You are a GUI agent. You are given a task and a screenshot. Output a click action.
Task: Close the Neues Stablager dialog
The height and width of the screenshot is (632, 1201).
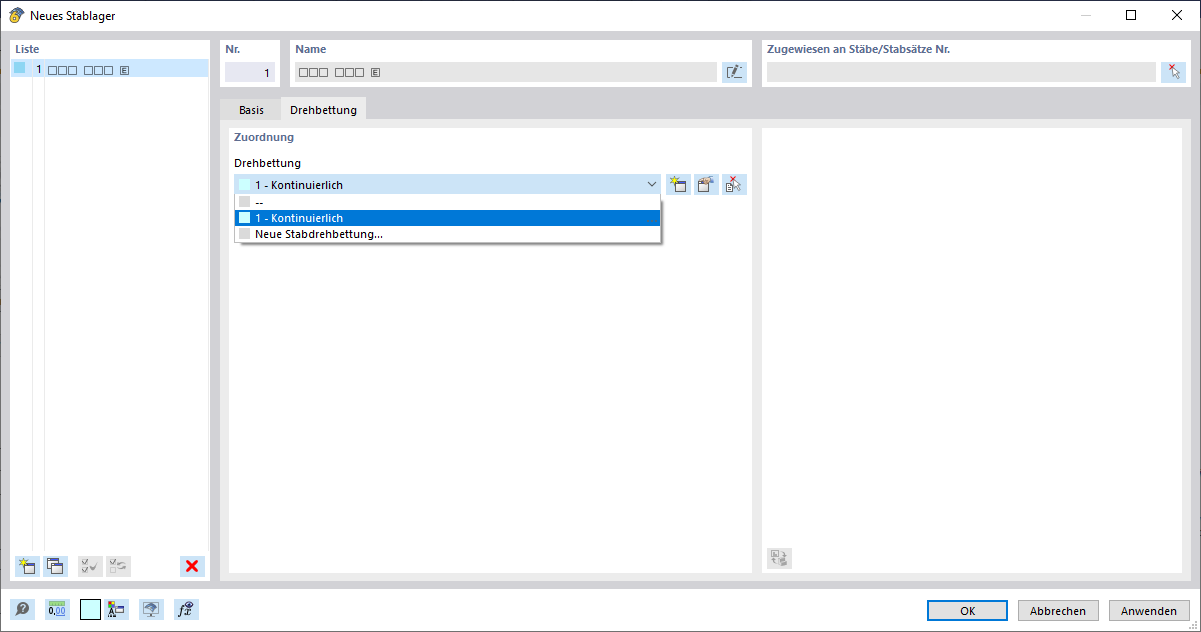tap(1176, 15)
